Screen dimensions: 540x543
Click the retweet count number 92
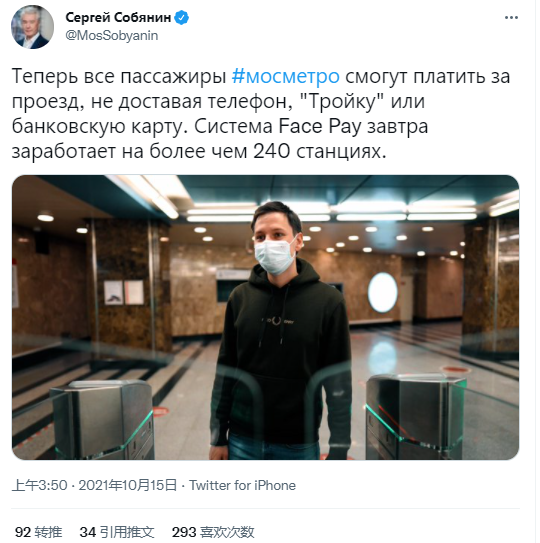click(x=23, y=532)
